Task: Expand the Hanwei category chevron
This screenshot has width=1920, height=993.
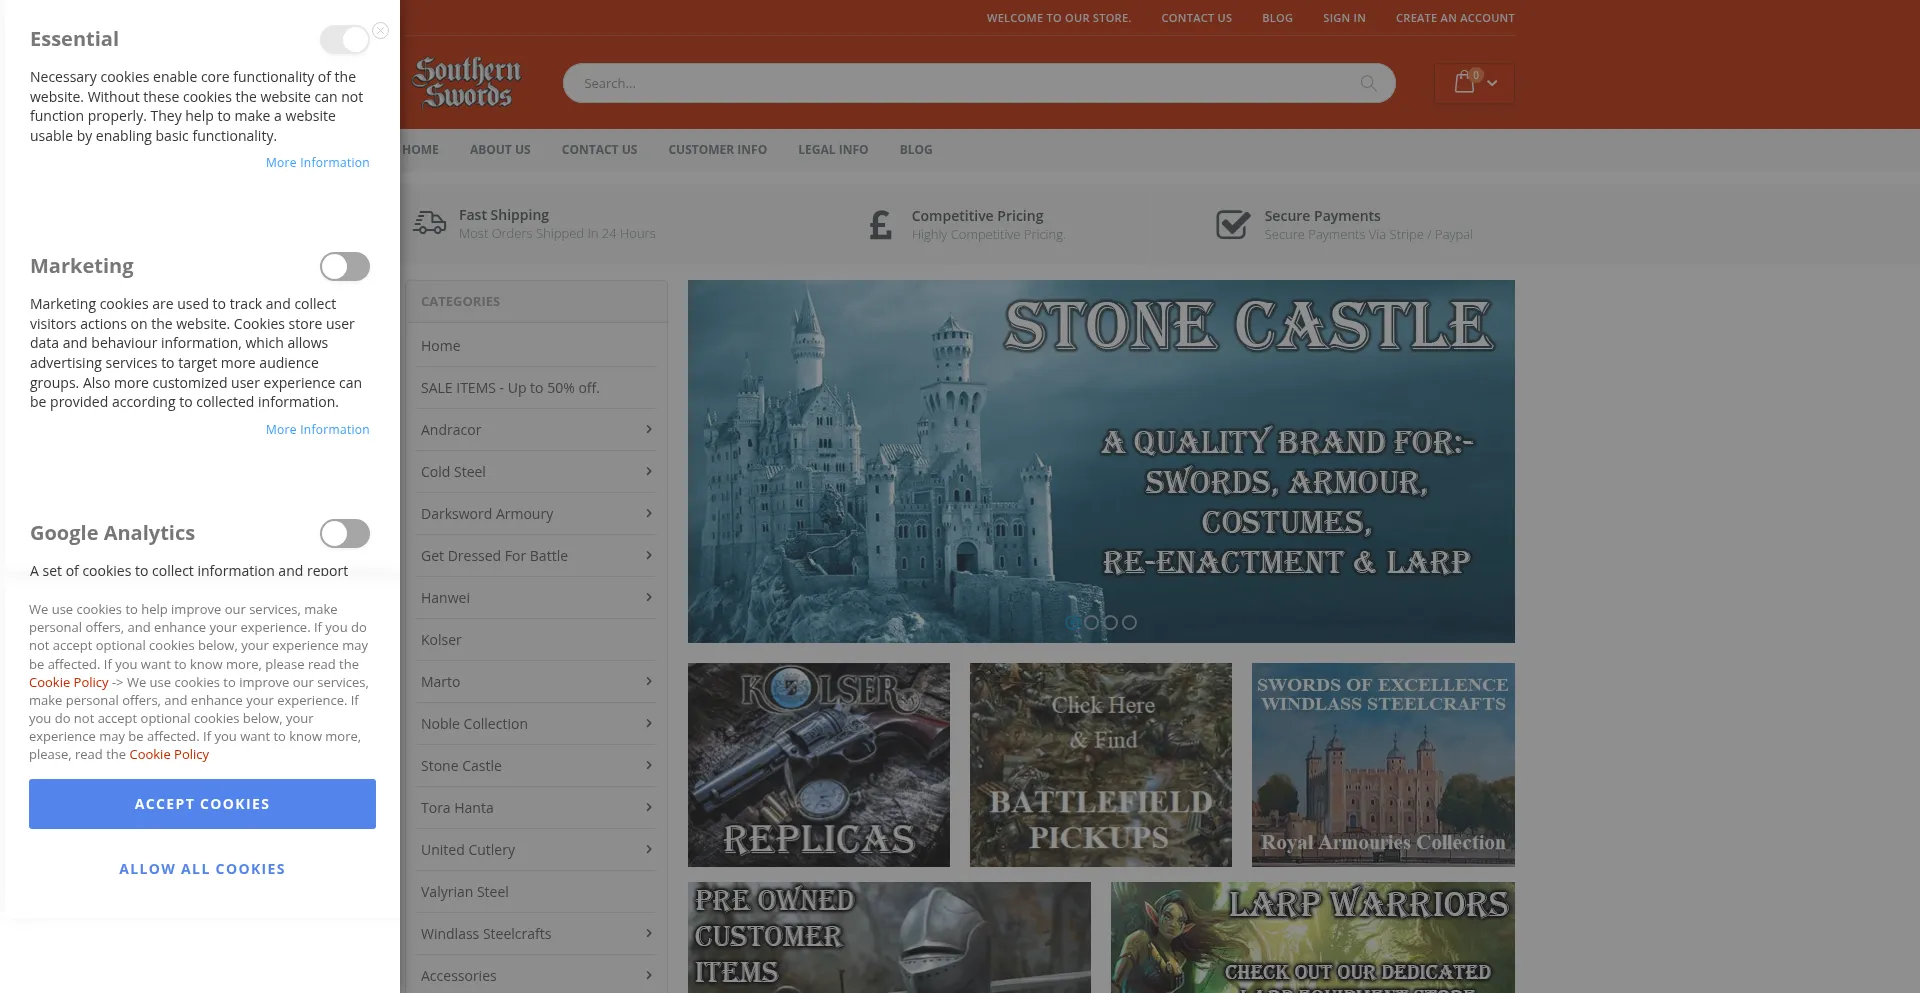Action: point(649,598)
